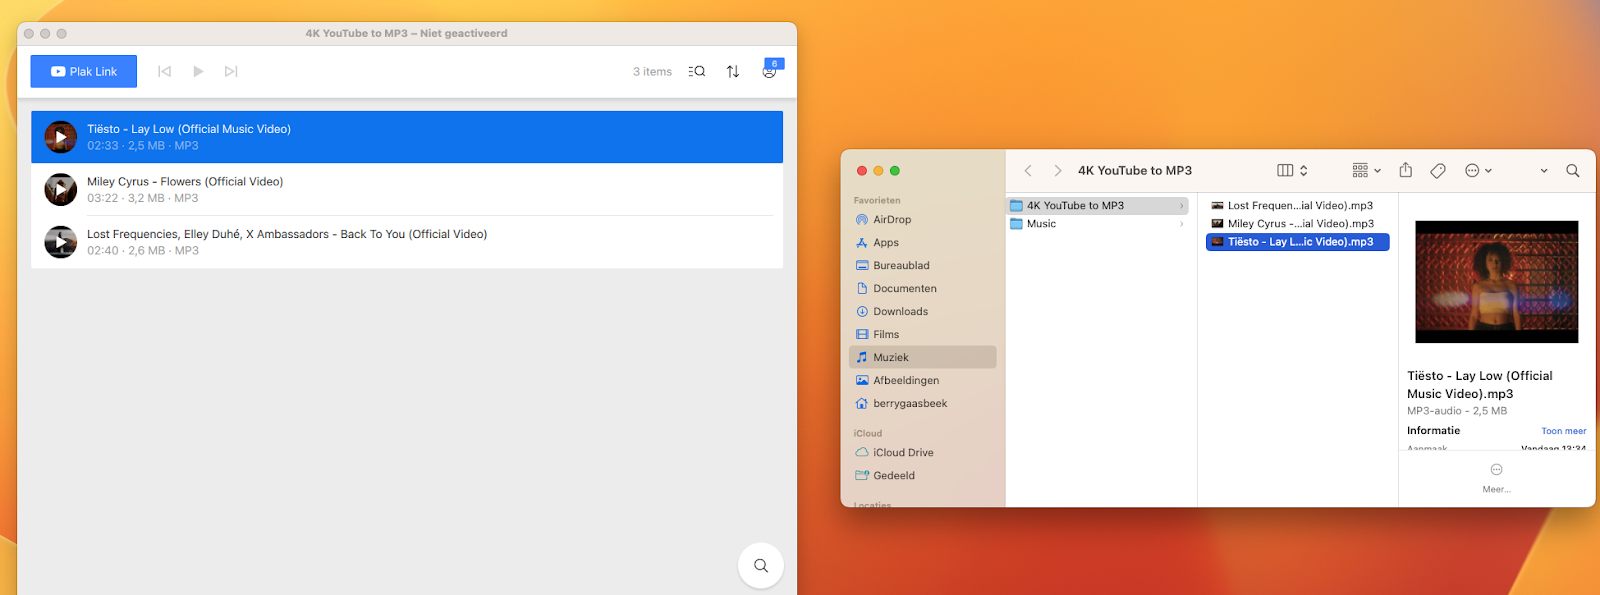Skip to next track in toolbar
This screenshot has height=595, width=1600.
click(231, 71)
